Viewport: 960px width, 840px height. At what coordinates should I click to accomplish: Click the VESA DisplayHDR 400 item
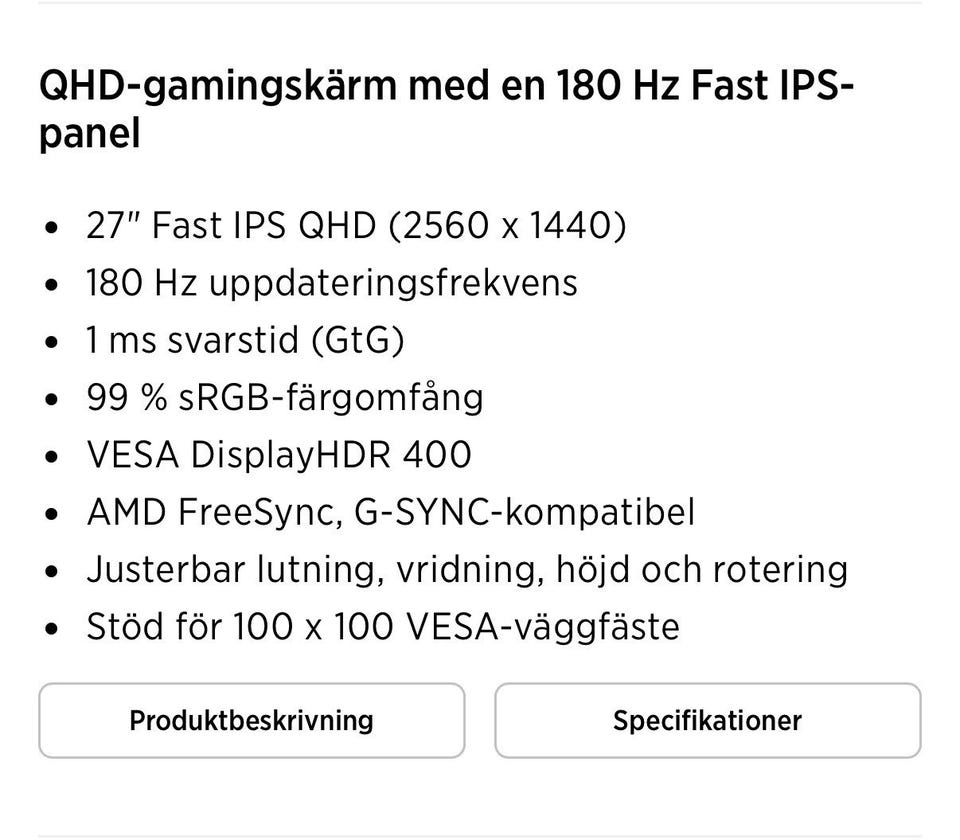pyautogui.click(x=279, y=455)
